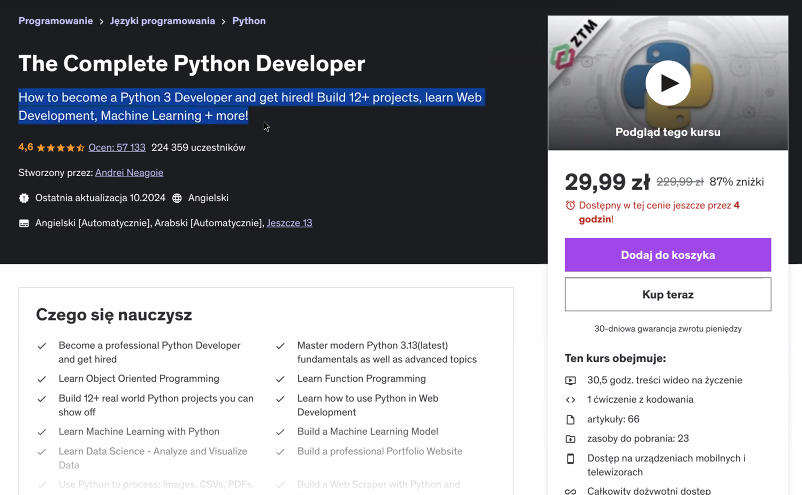Click the closed captions icon before subtitles list
802x495 pixels.
[24, 223]
